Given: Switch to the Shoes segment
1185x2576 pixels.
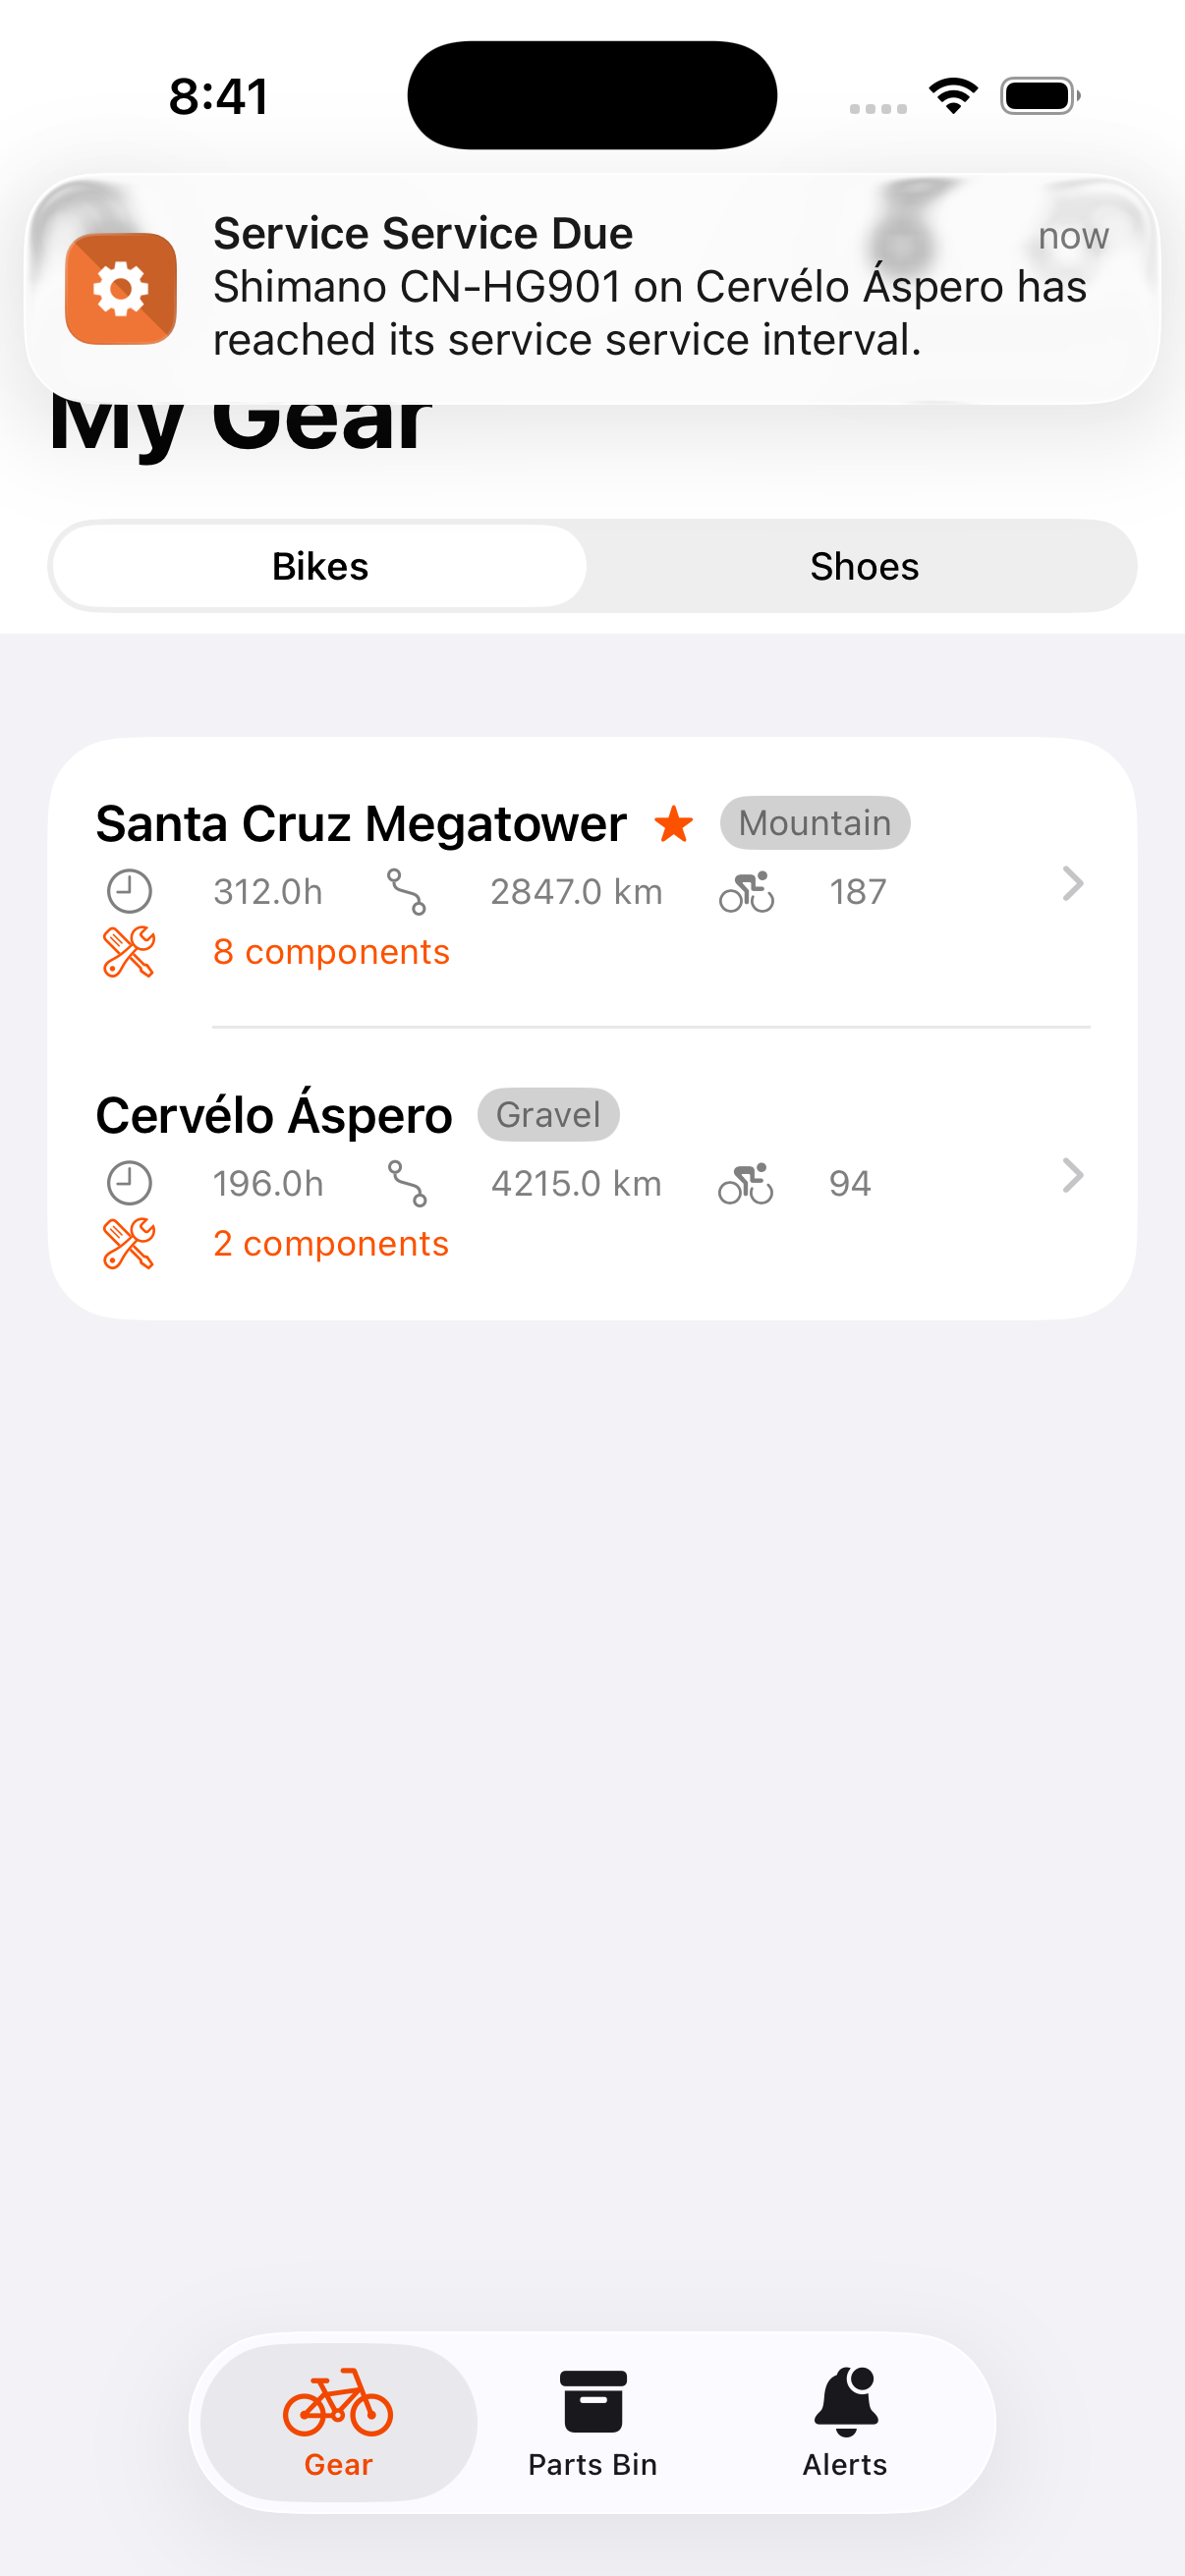Looking at the screenshot, I should pos(864,567).
